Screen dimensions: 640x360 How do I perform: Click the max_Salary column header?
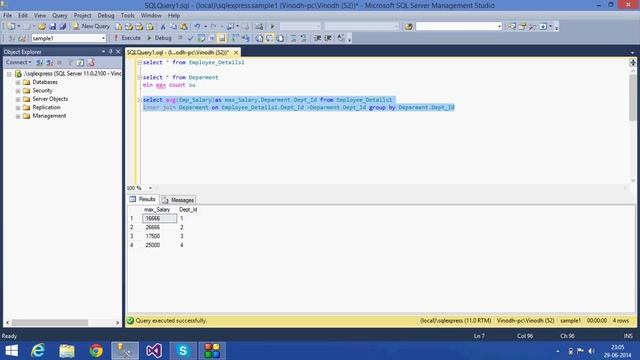tap(157, 209)
